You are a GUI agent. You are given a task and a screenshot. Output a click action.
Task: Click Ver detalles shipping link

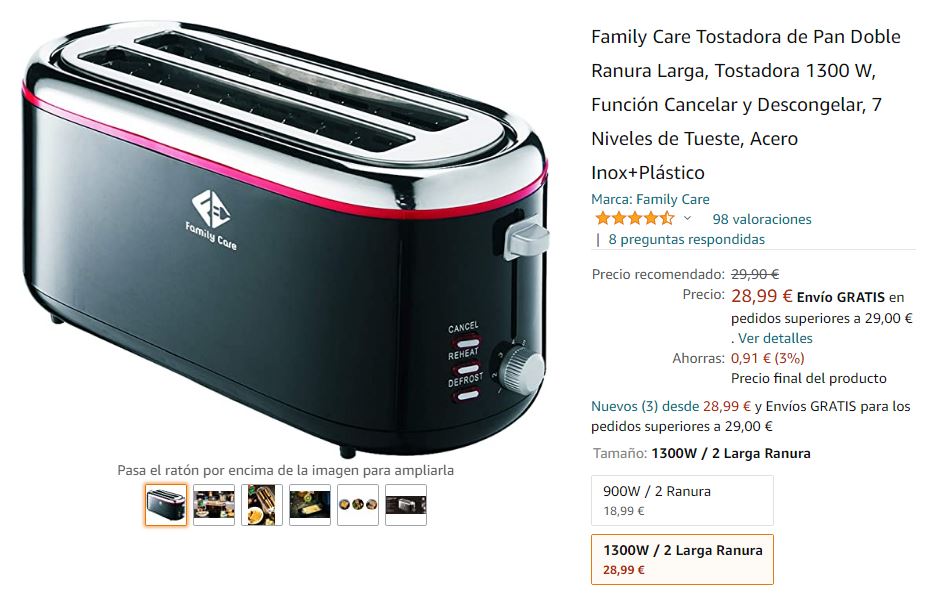click(x=775, y=338)
